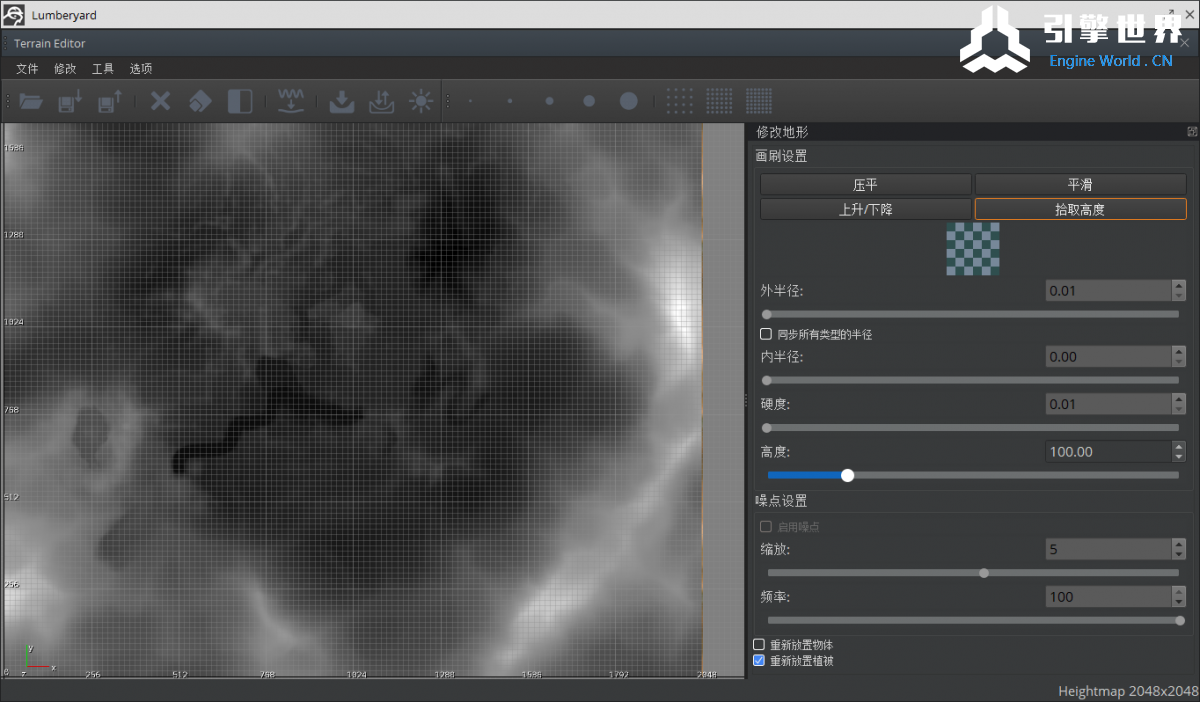Click the 高度 slider handle
This screenshot has width=1200, height=702.
click(848, 475)
